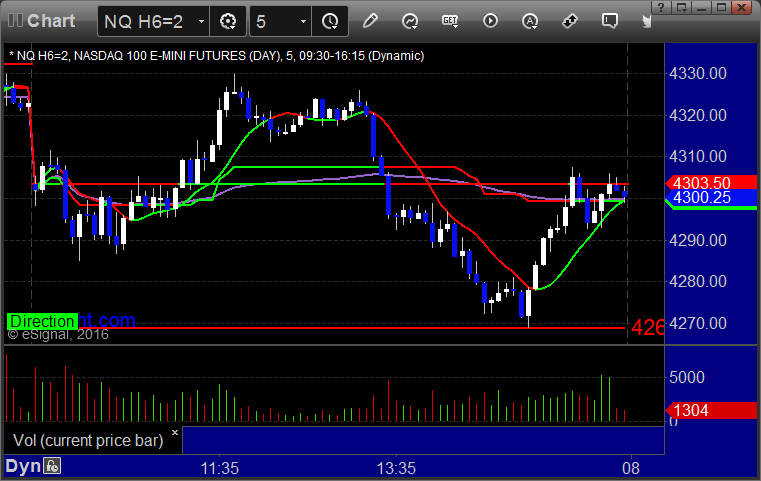Screen dimensions: 761x481
Task: Open the time template clock menu
Action: tap(330, 21)
